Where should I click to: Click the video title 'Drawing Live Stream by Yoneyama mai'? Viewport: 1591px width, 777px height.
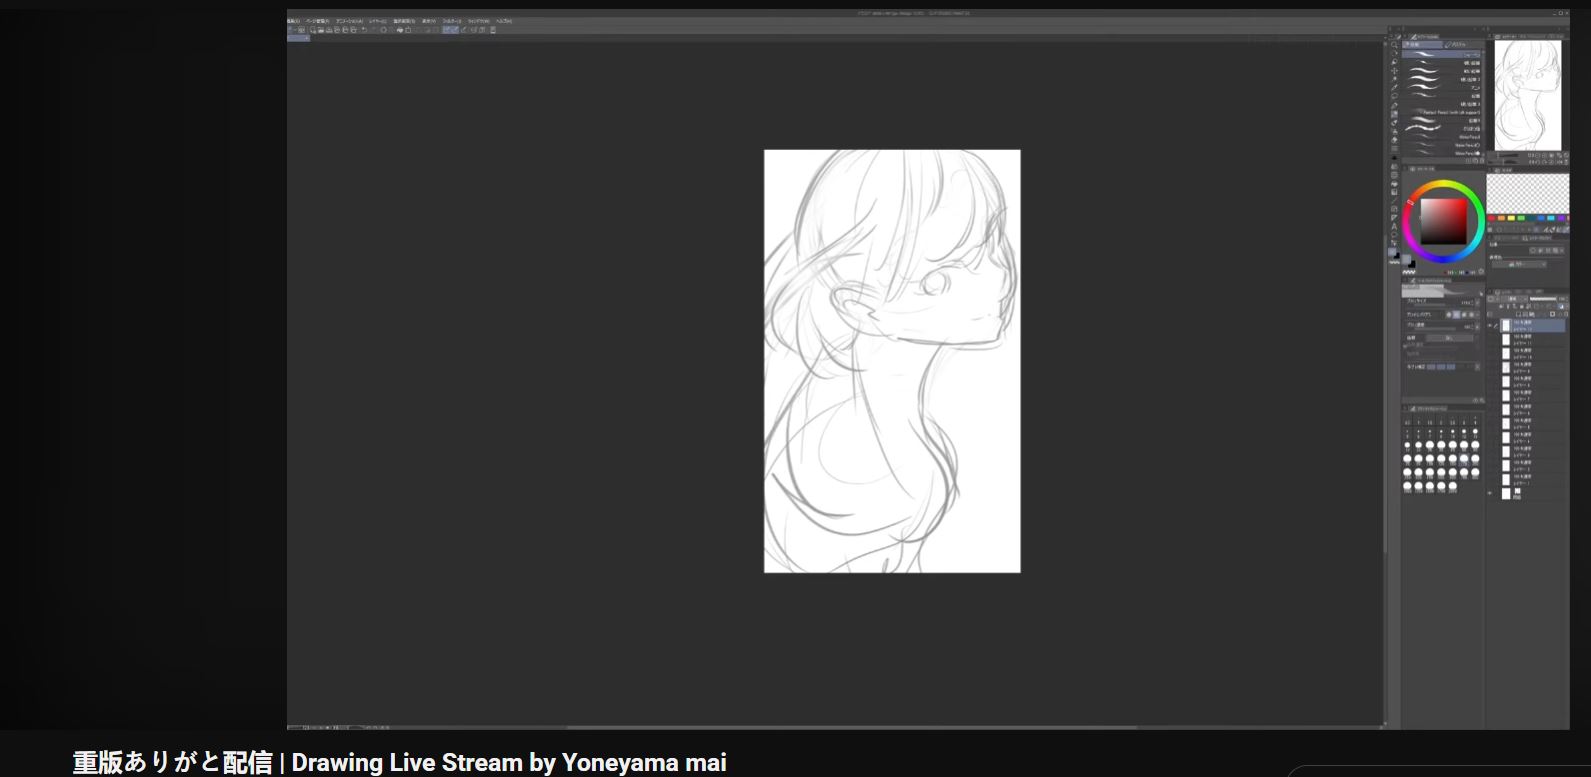(x=509, y=763)
